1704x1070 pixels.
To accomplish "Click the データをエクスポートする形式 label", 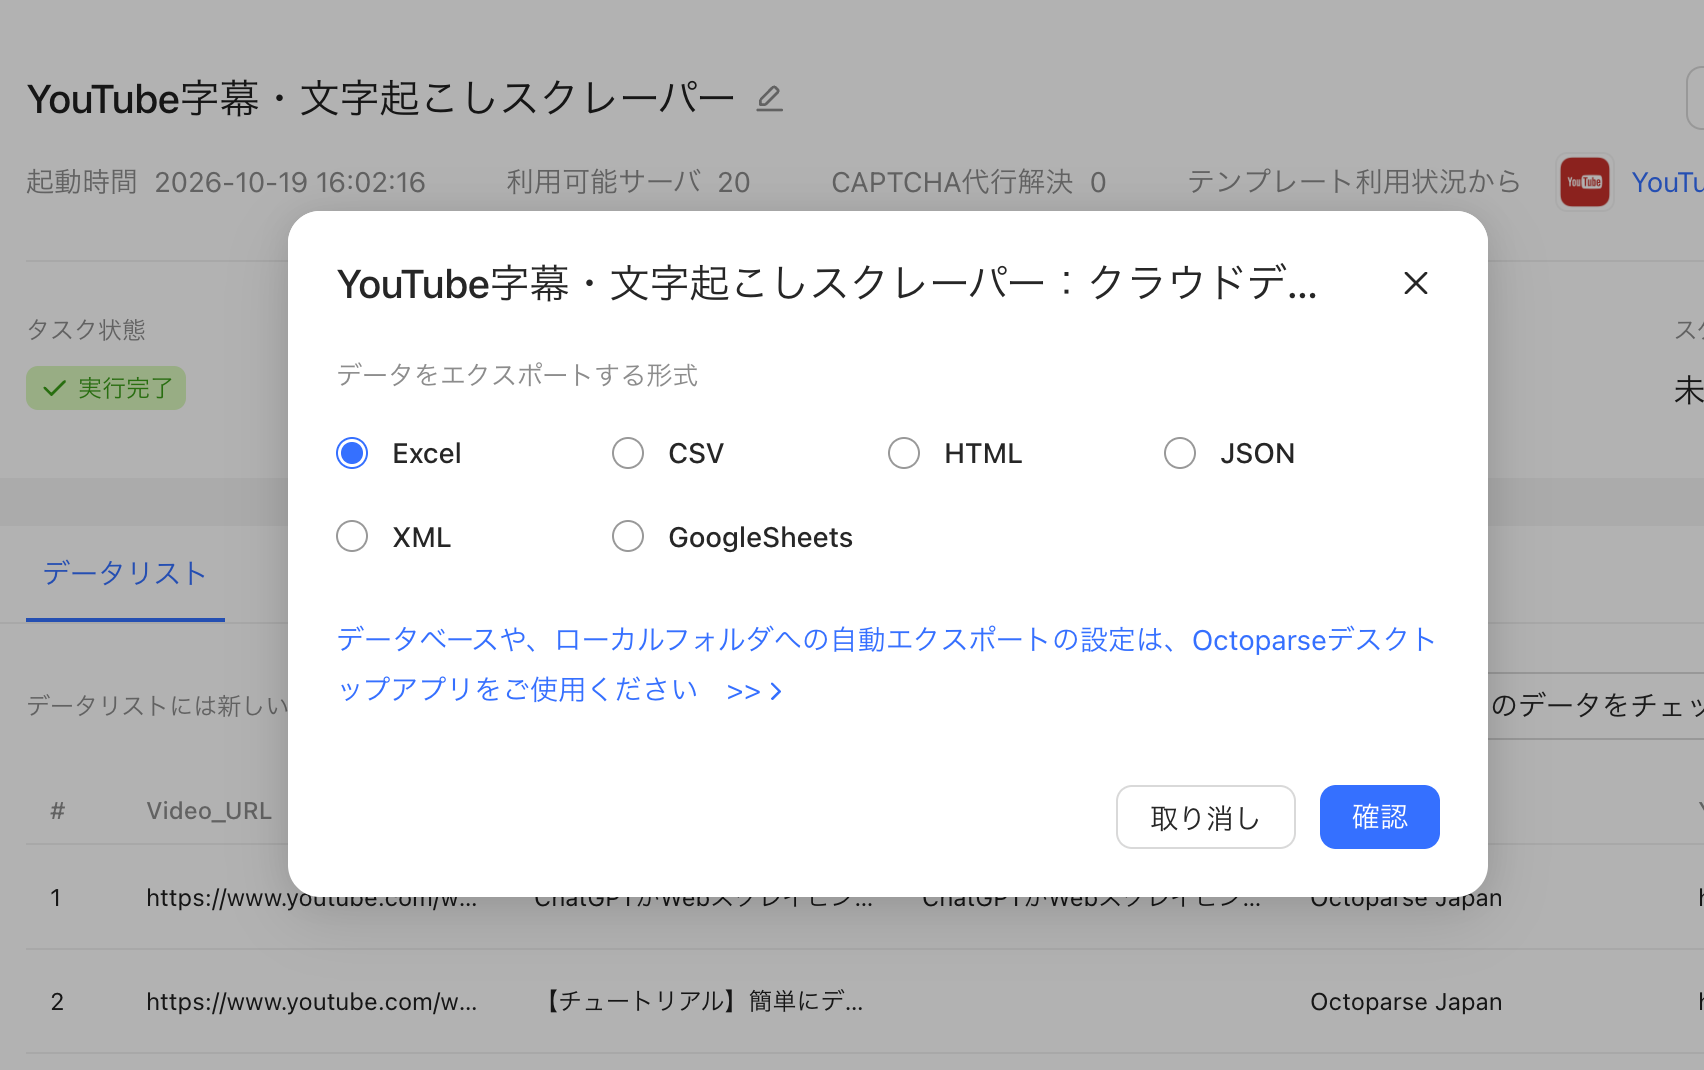I will tap(517, 375).
